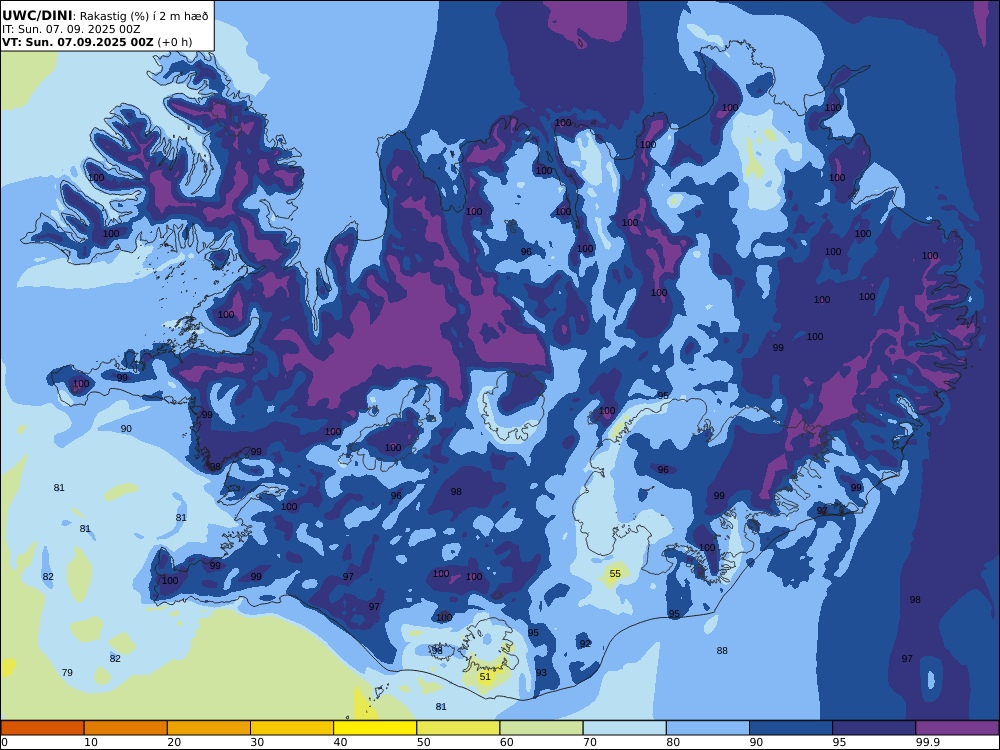Click the legend label '70'
This screenshot has height=750, width=1000.
coord(590,742)
